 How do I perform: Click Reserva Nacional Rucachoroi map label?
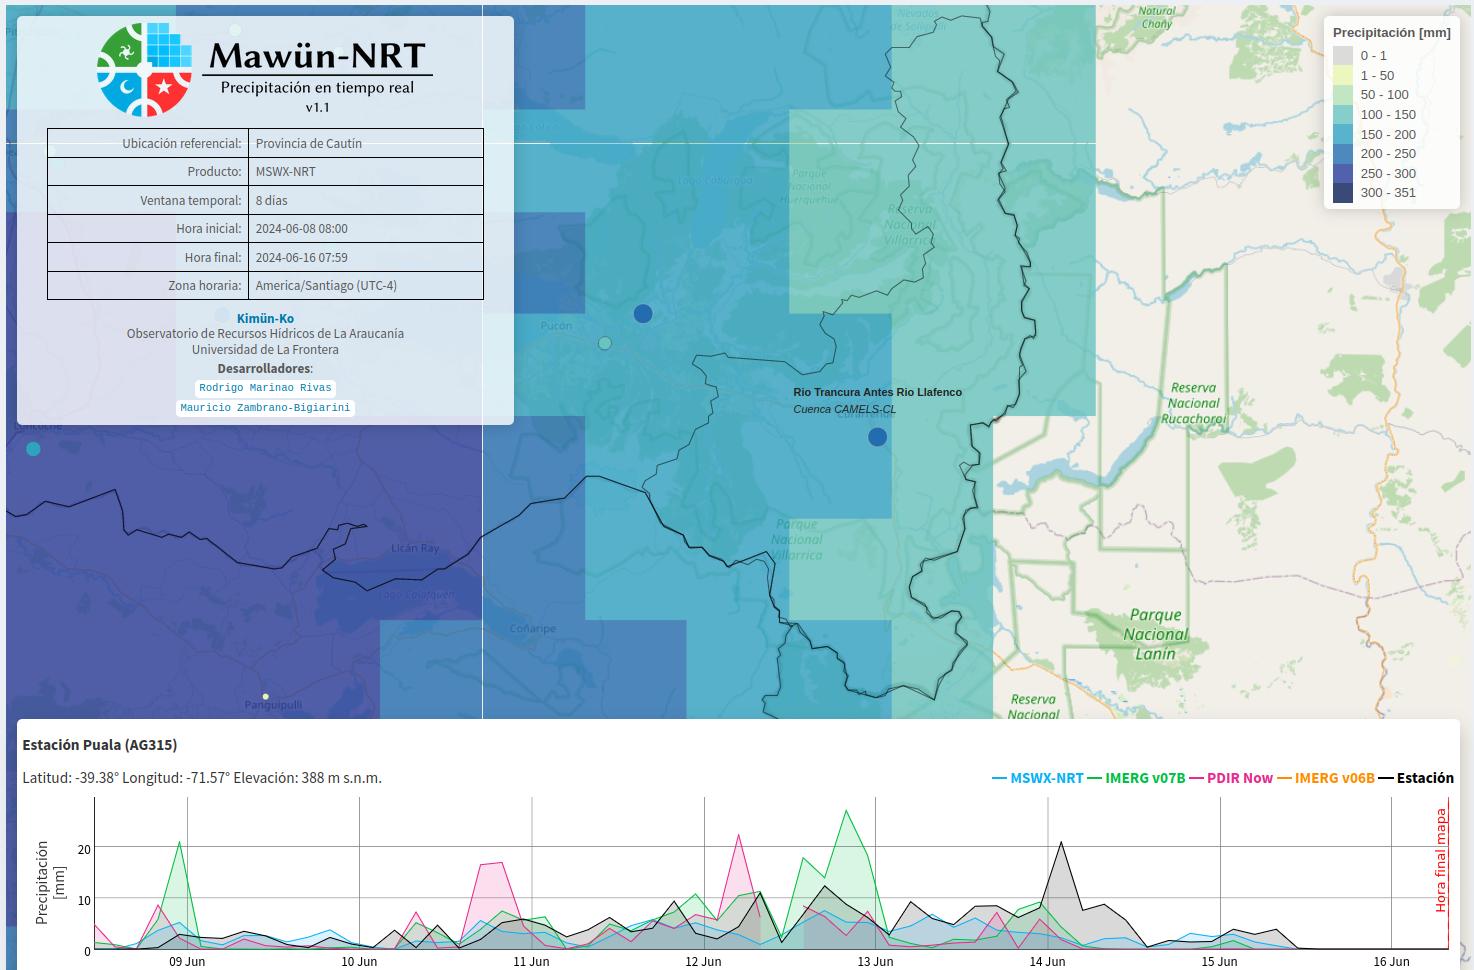[x=1193, y=403]
